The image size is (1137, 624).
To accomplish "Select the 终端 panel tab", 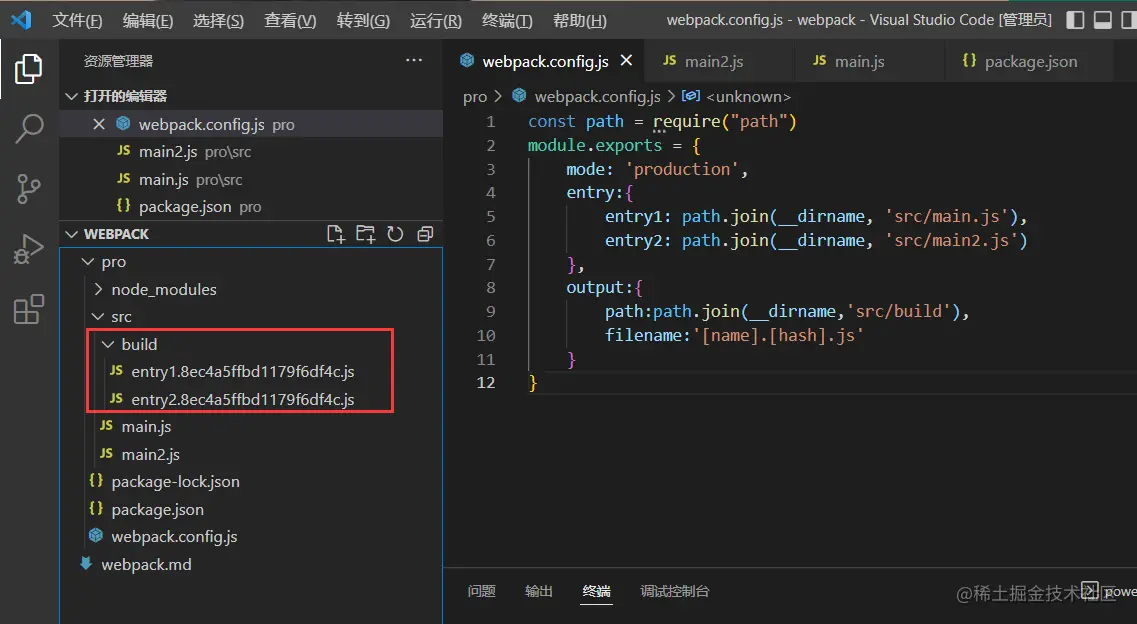I will 597,591.
